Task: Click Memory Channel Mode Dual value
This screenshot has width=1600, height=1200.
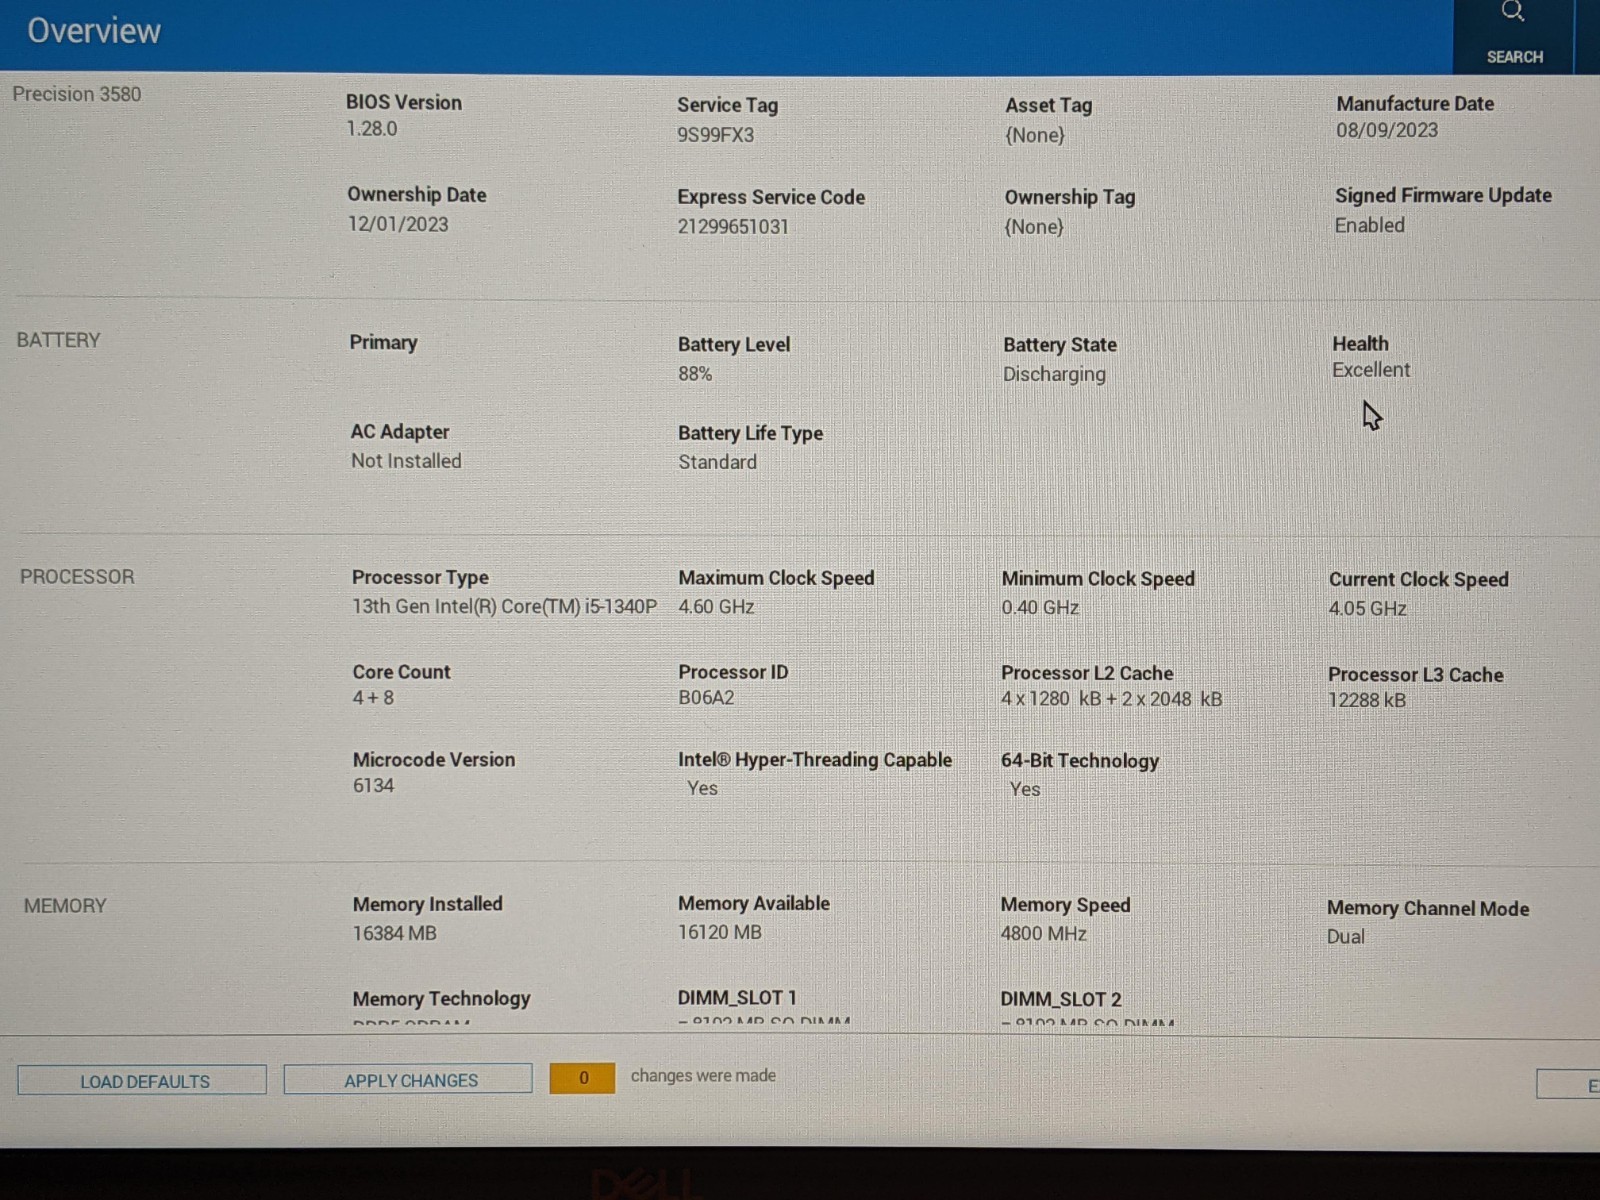Action: click(1345, 937)
